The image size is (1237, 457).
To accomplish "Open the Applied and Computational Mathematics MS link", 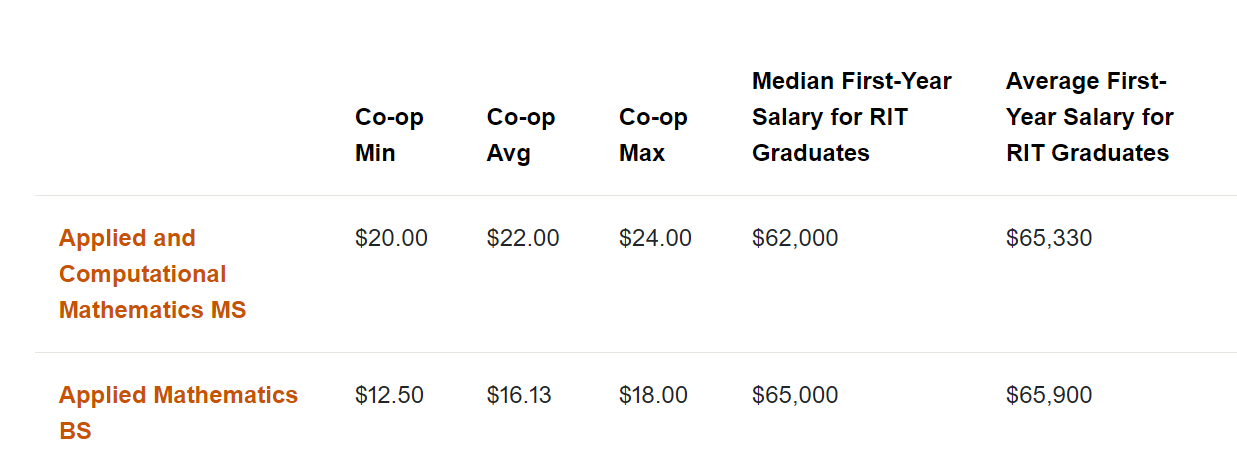I will [x=152, y=274].
